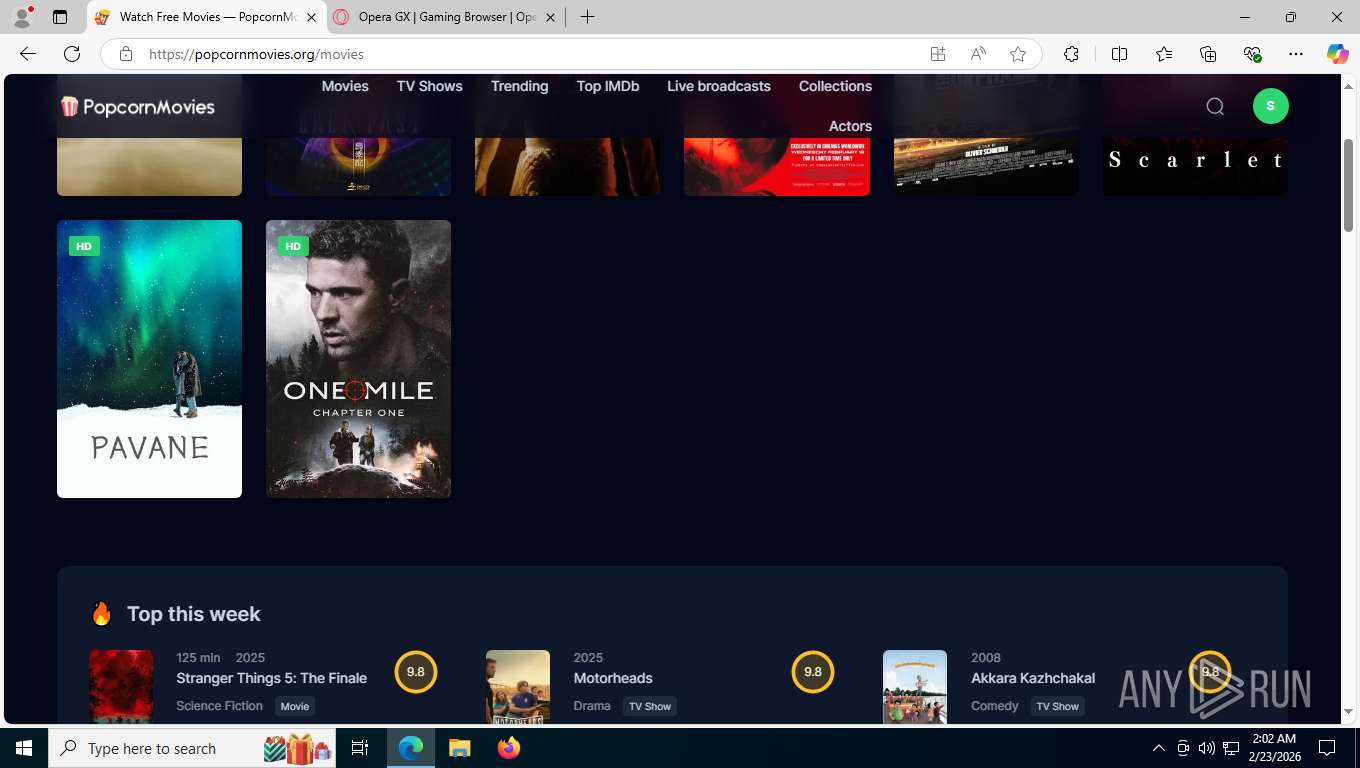Go to PopcornMovies home logo
Image resolution: width=1360 pixels, height=768 pixels.
coord(137,106)
